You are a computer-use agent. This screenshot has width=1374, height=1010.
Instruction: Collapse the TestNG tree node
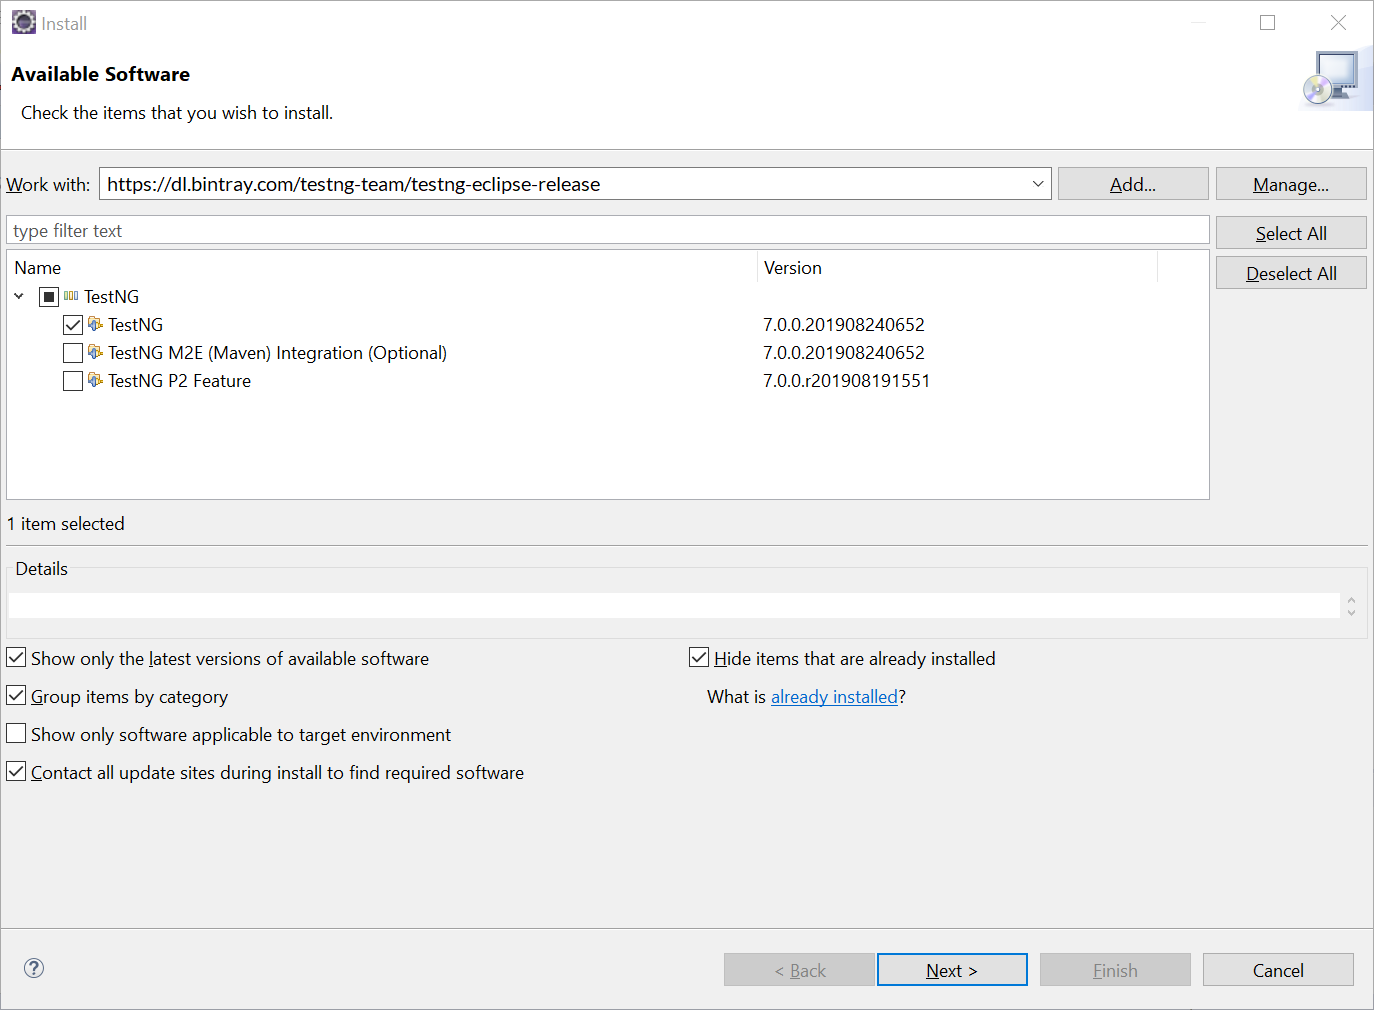click(x=18, y=296)
